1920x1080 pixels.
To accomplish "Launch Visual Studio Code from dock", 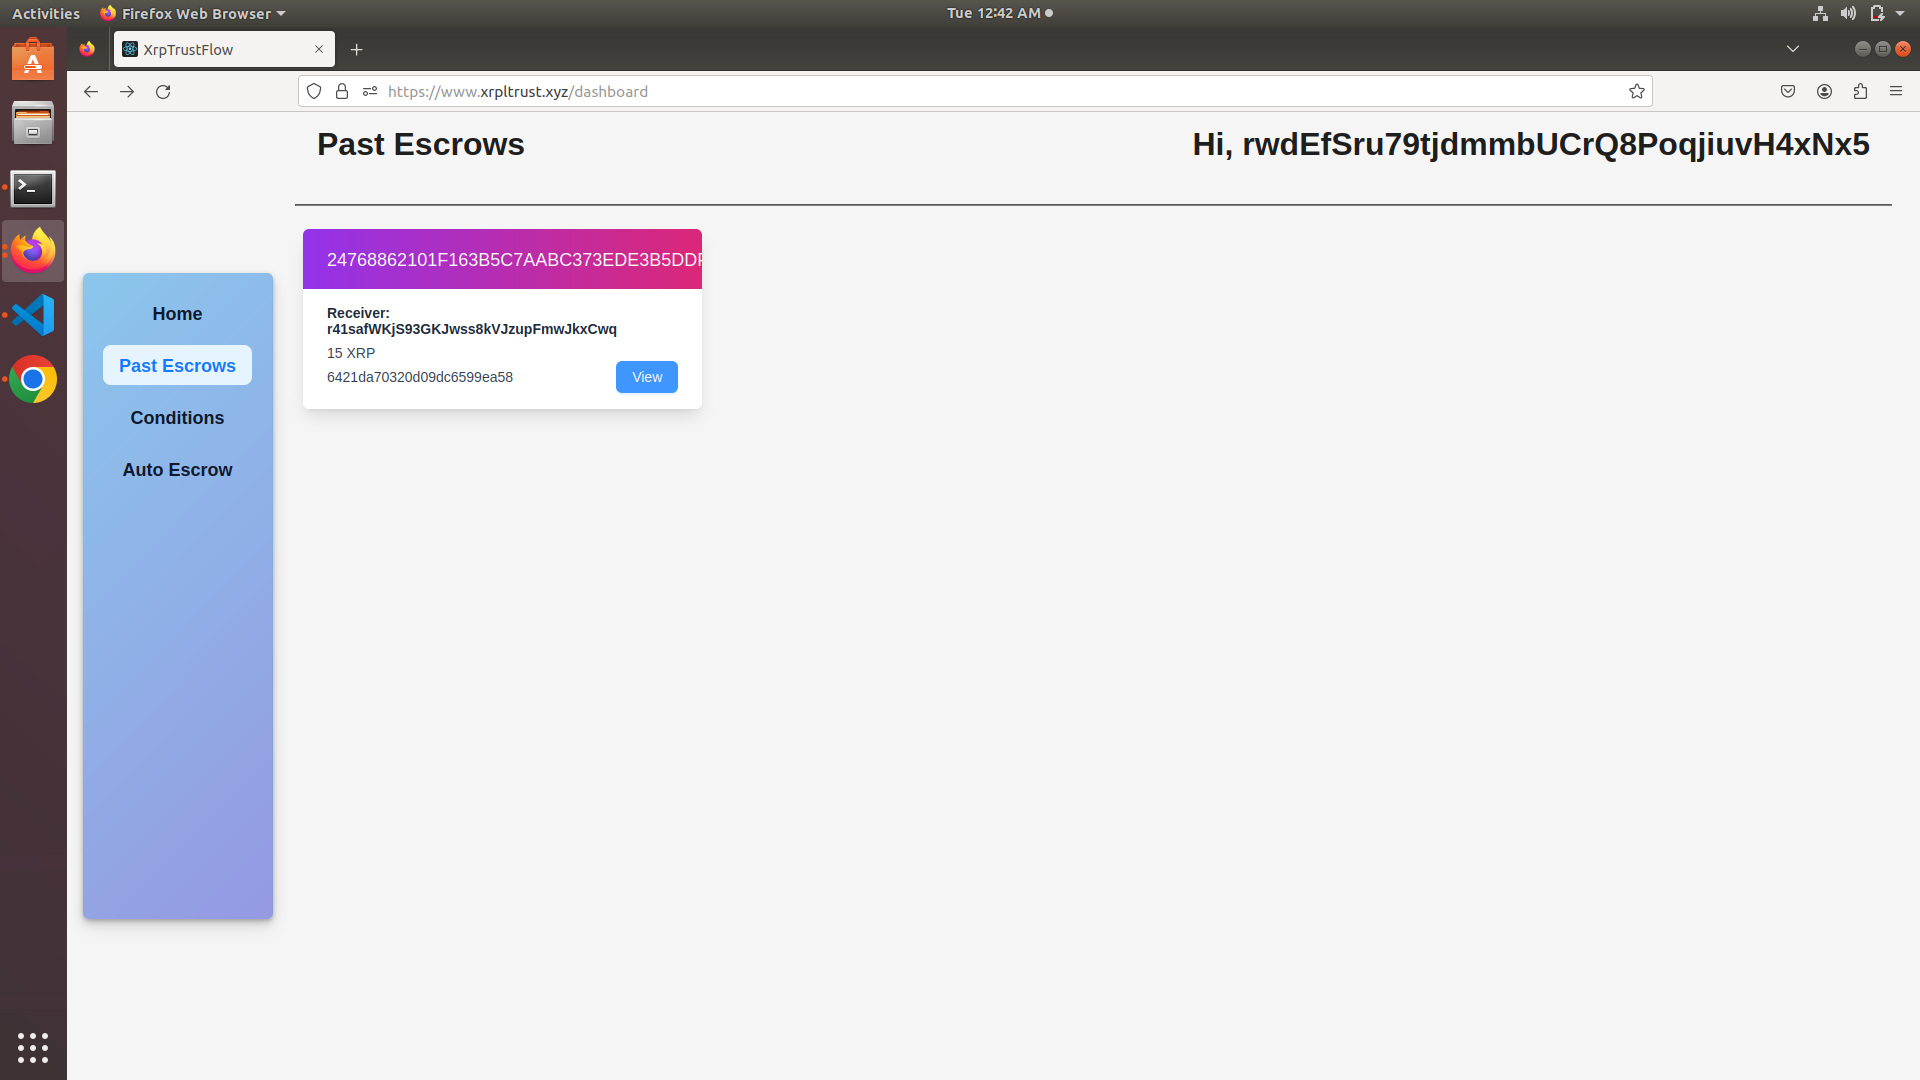I will [33, 315].
